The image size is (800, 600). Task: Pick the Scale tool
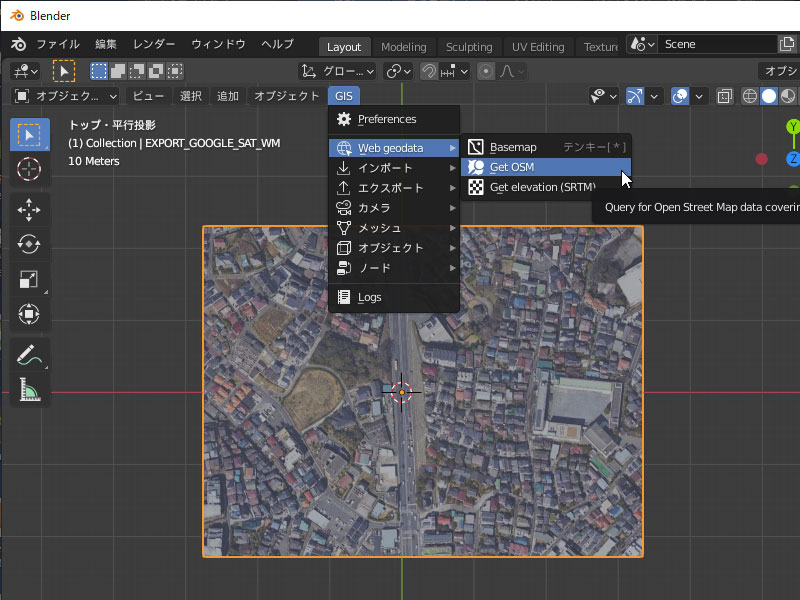pyautogui.click(x=29, y=279)
